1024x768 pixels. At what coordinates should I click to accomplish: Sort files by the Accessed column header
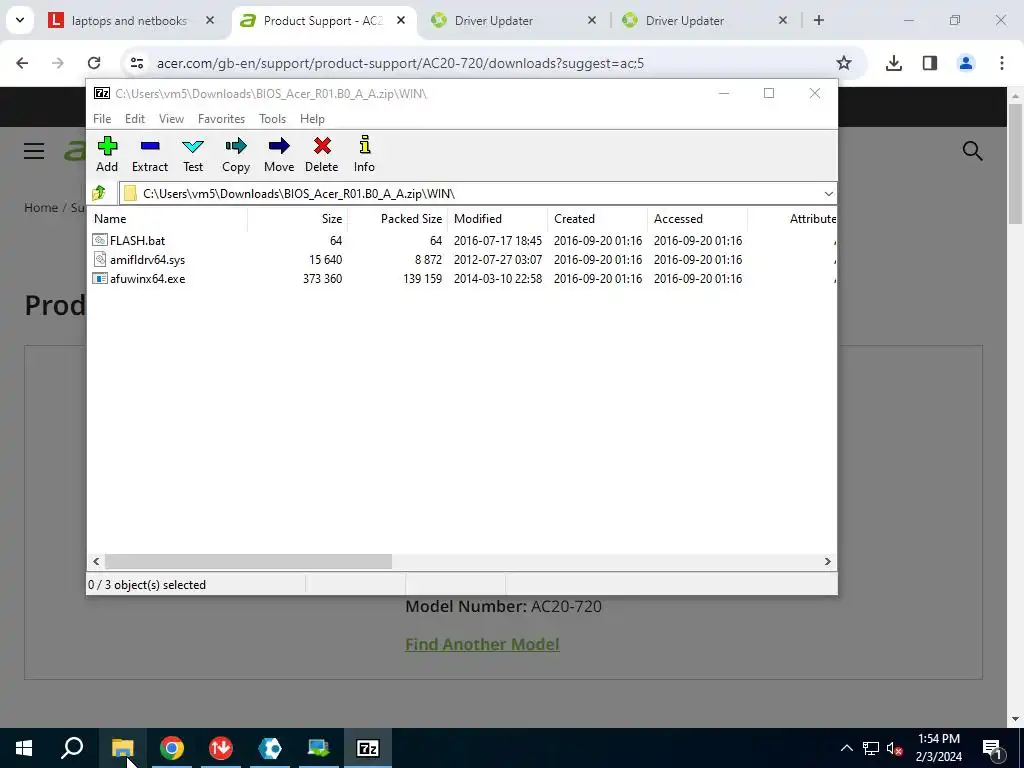click(697, 219)
